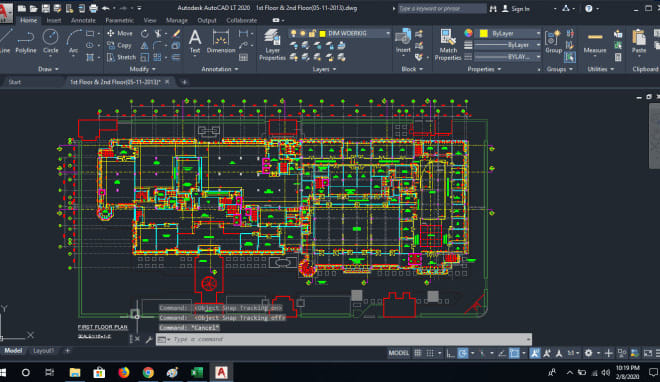
Task: Toggle MODEL space button in status bar
Action: (x=398, y=353)
